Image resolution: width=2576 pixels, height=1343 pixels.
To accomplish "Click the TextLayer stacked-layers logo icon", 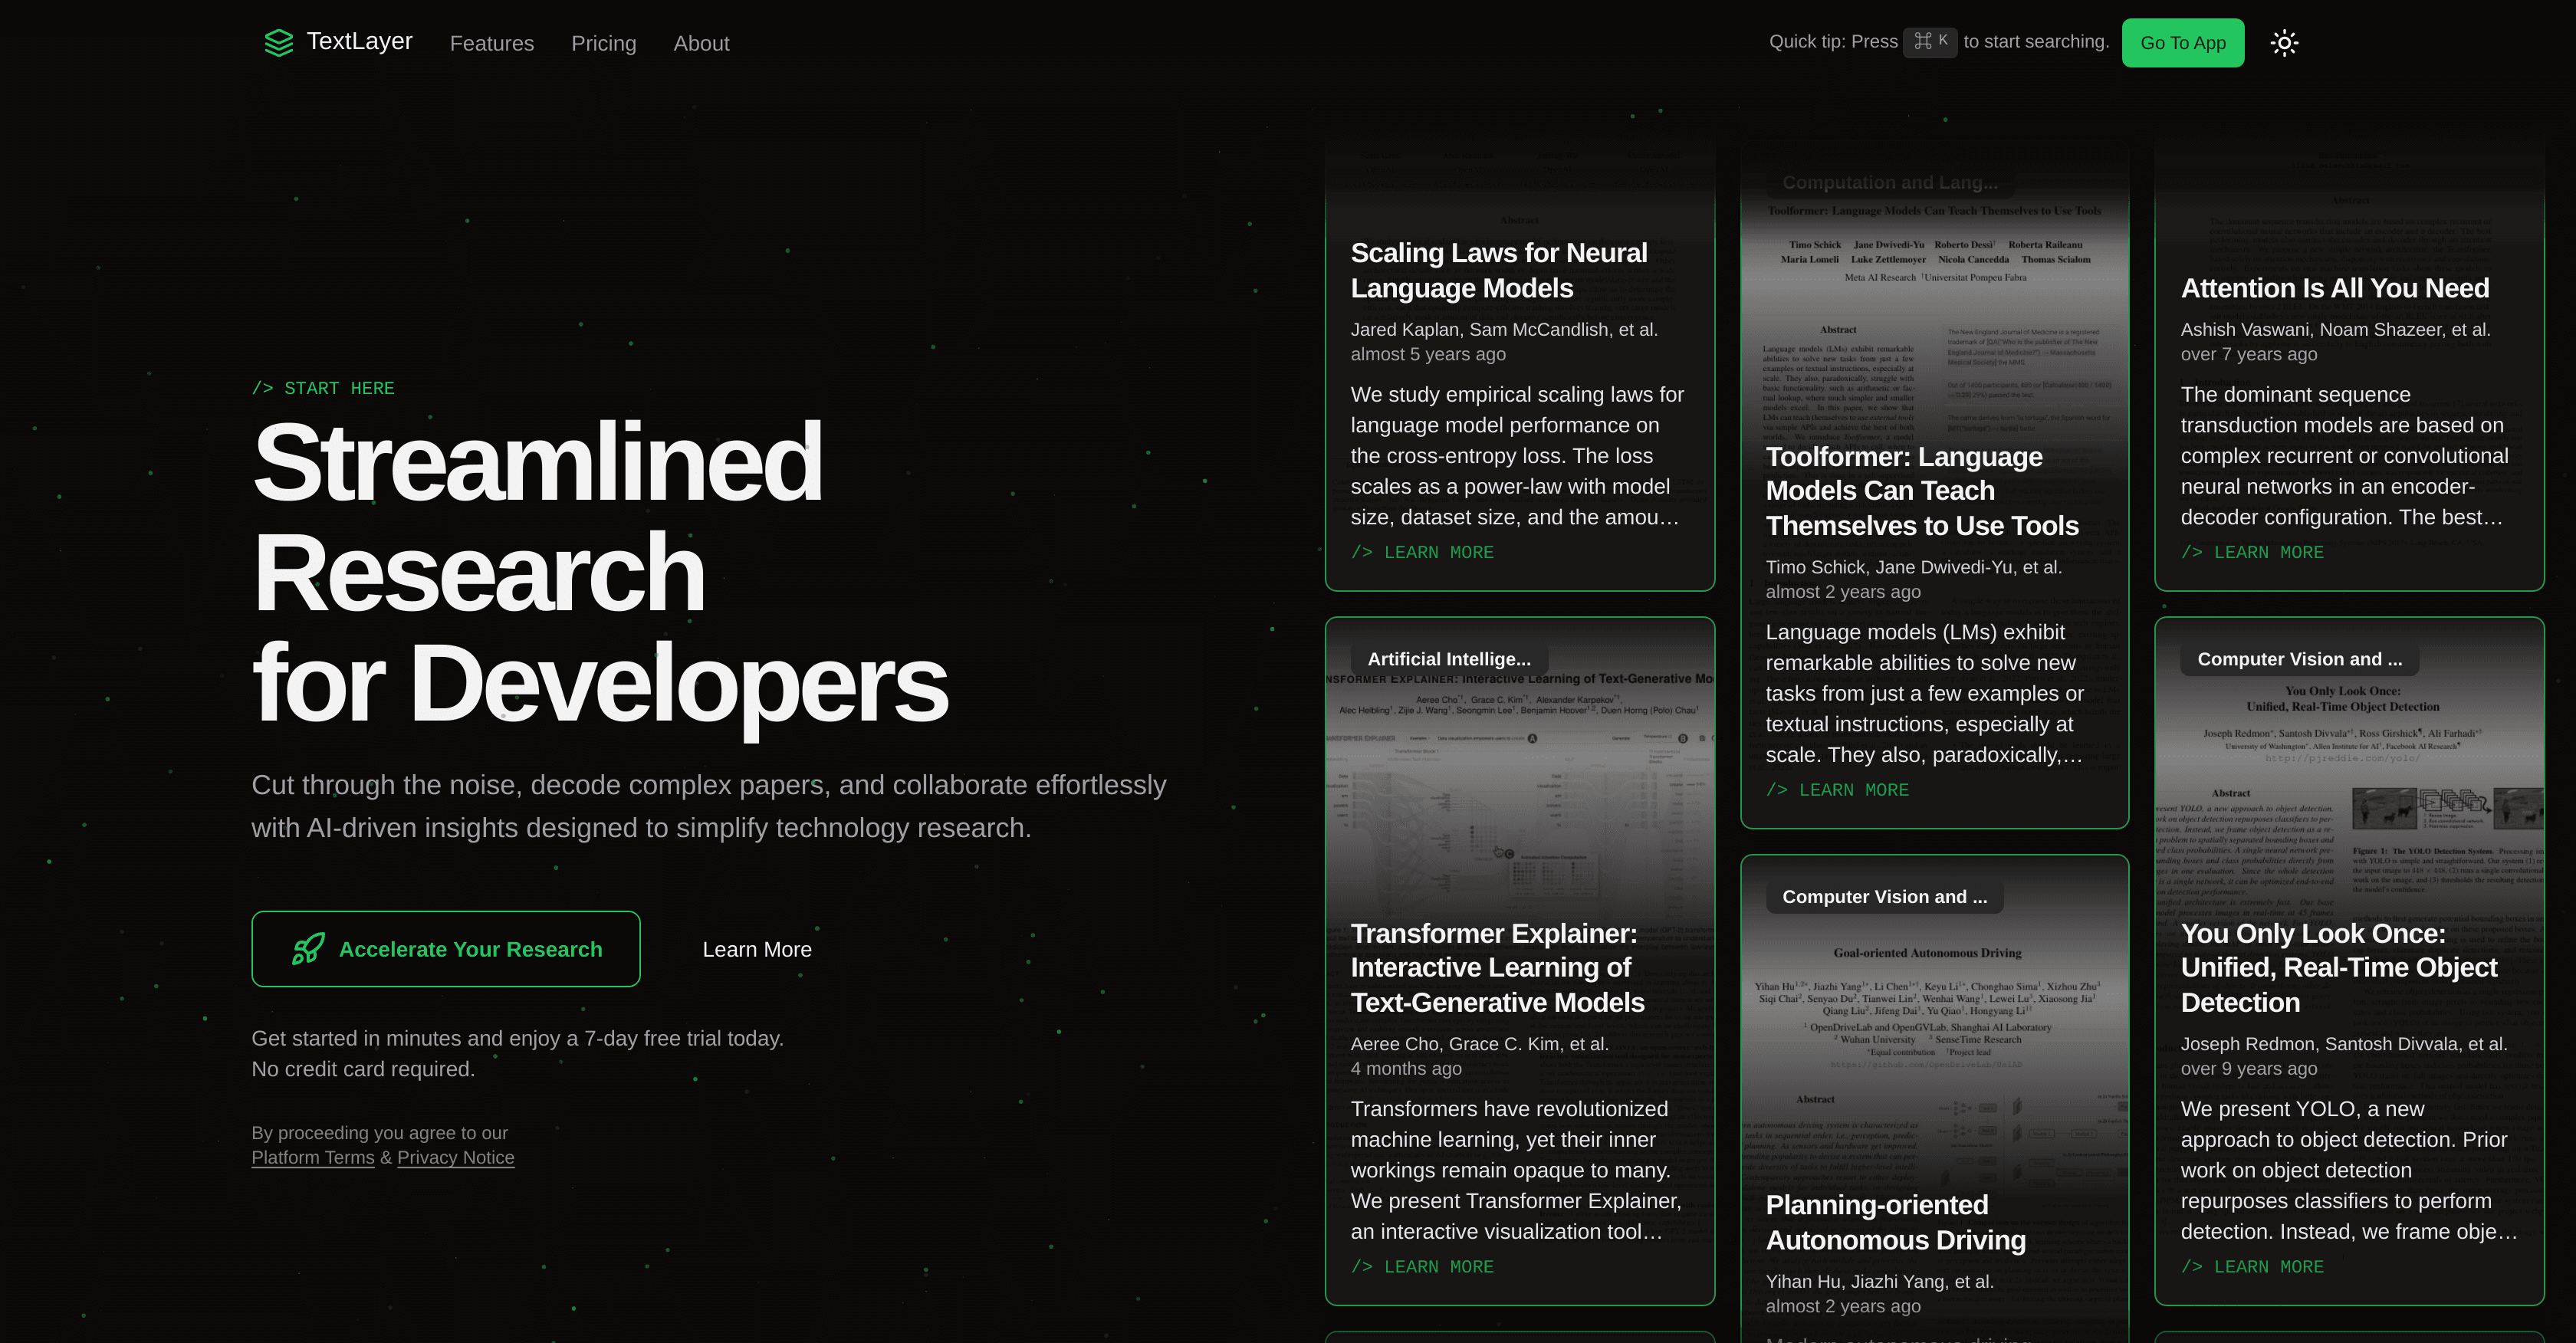I will click(278, 42).
